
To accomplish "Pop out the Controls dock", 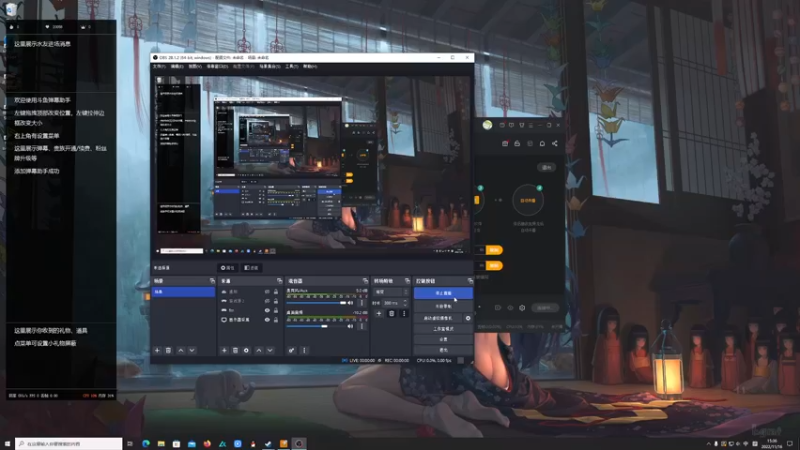I will 470,281.
